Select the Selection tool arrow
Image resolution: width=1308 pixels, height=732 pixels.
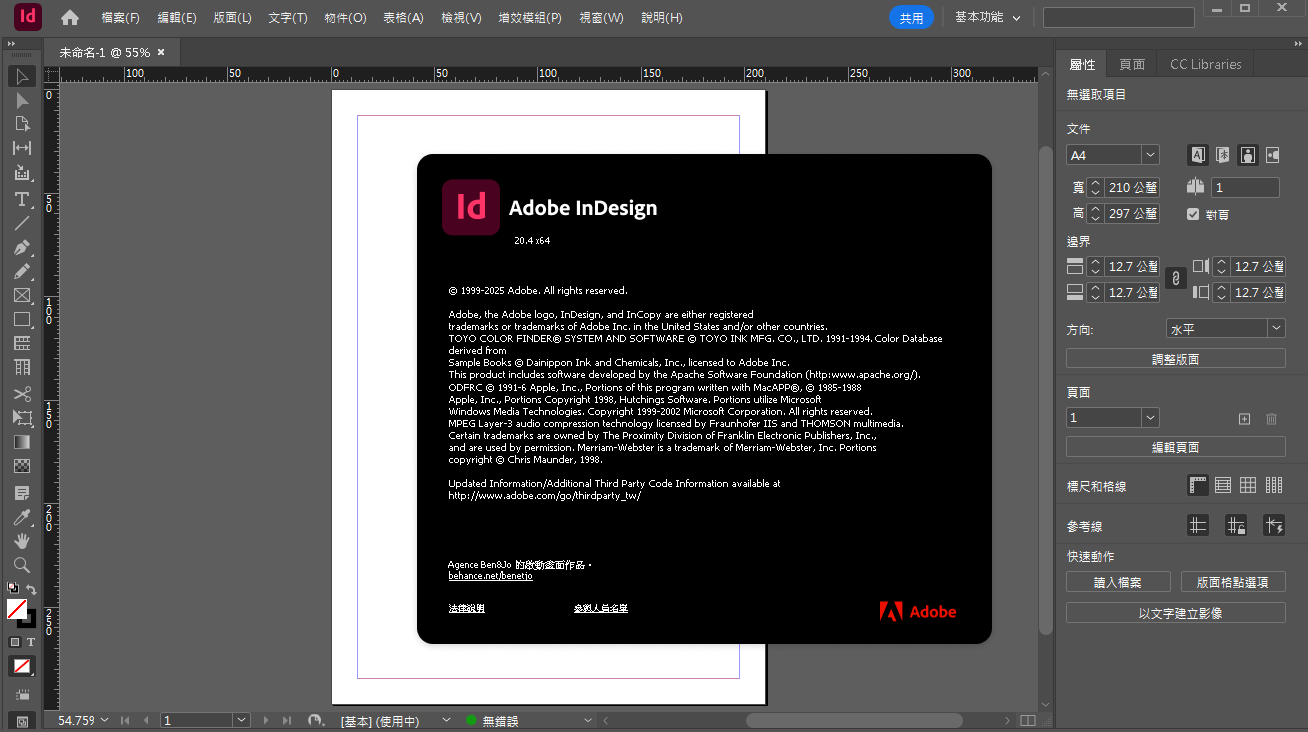(x=22, y=76)
